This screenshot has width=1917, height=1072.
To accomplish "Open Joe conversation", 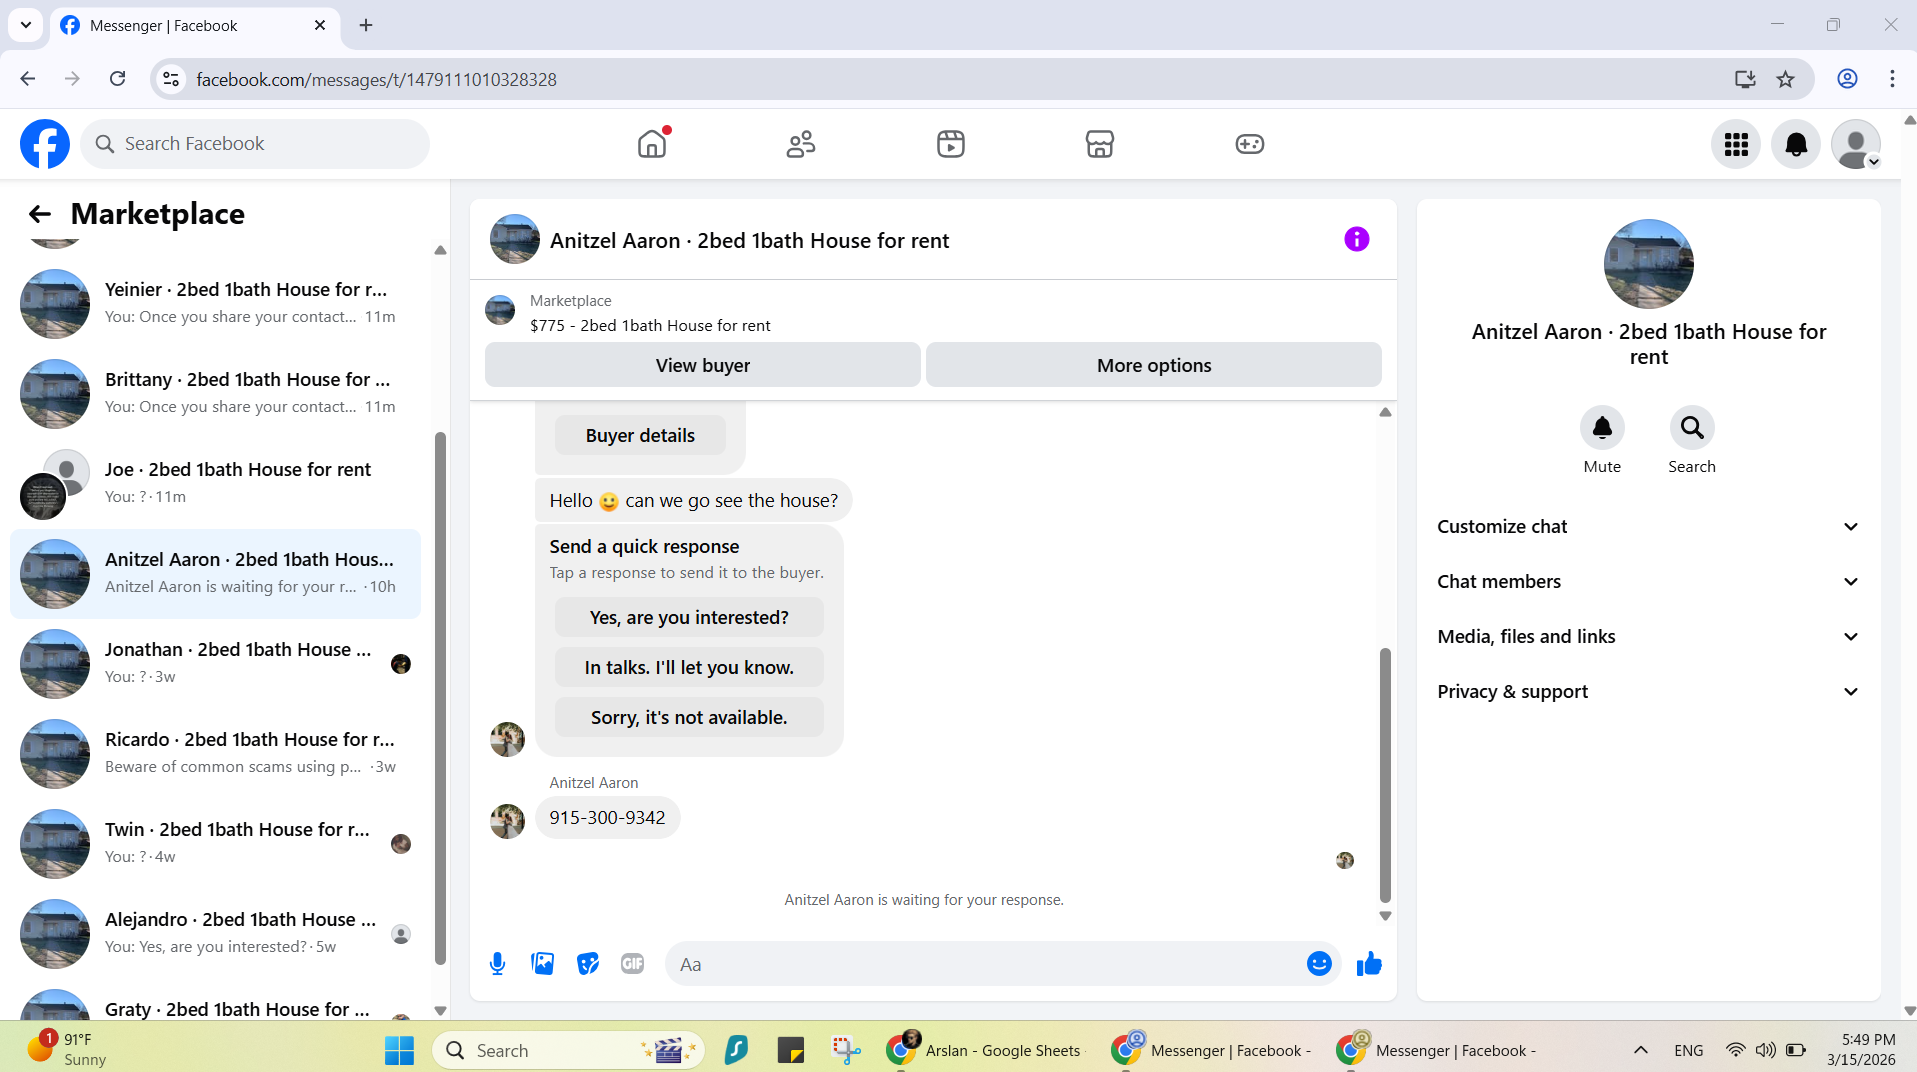I will pyautogui.click(x=215, y=484).
